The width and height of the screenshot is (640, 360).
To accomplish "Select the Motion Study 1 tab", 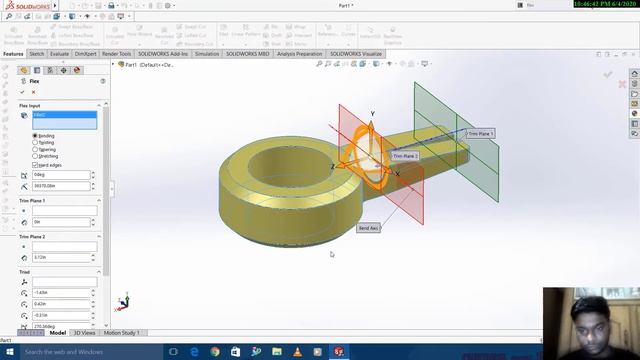I will click(x=122, y=333).
